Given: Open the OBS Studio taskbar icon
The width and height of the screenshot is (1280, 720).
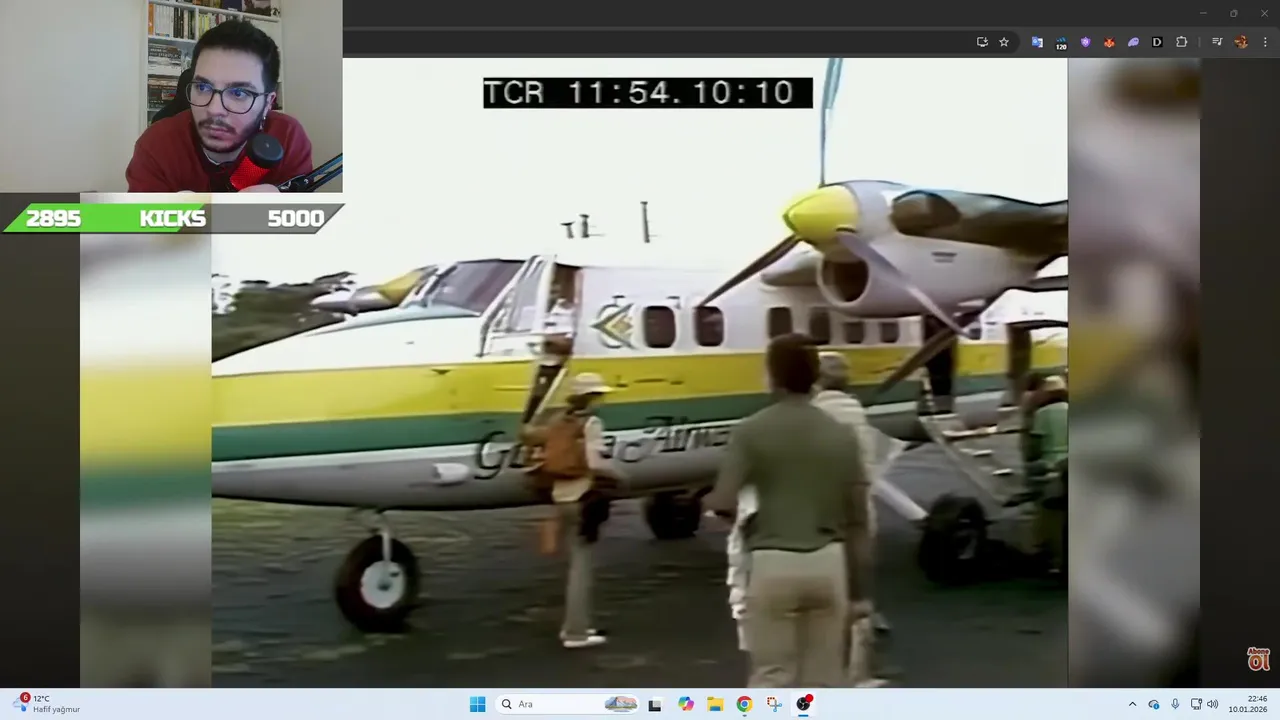Looking at the screenshot, I should (803, 704).
